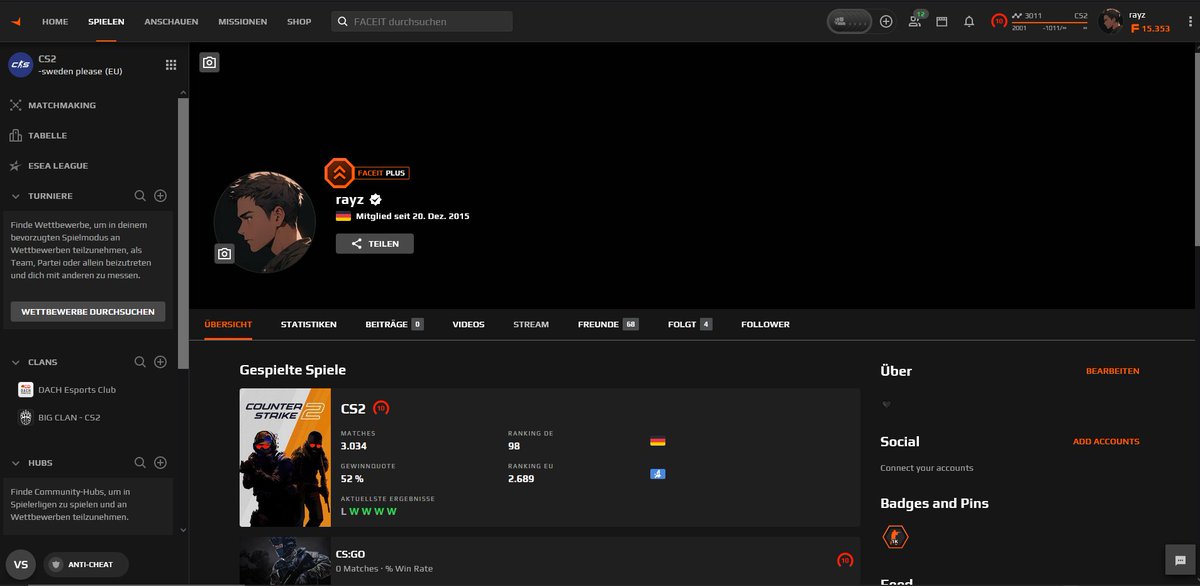Open the SPIELEN menu
The width and height of the screenshot is (1200, 586).
[106, 21]
